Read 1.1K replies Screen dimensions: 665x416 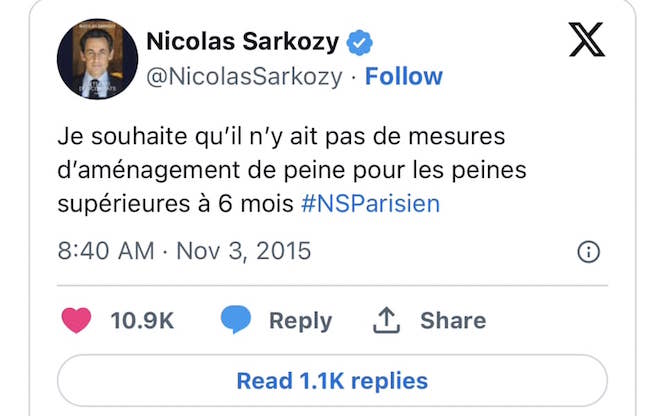pyautogui.click(x=332, y=380)
